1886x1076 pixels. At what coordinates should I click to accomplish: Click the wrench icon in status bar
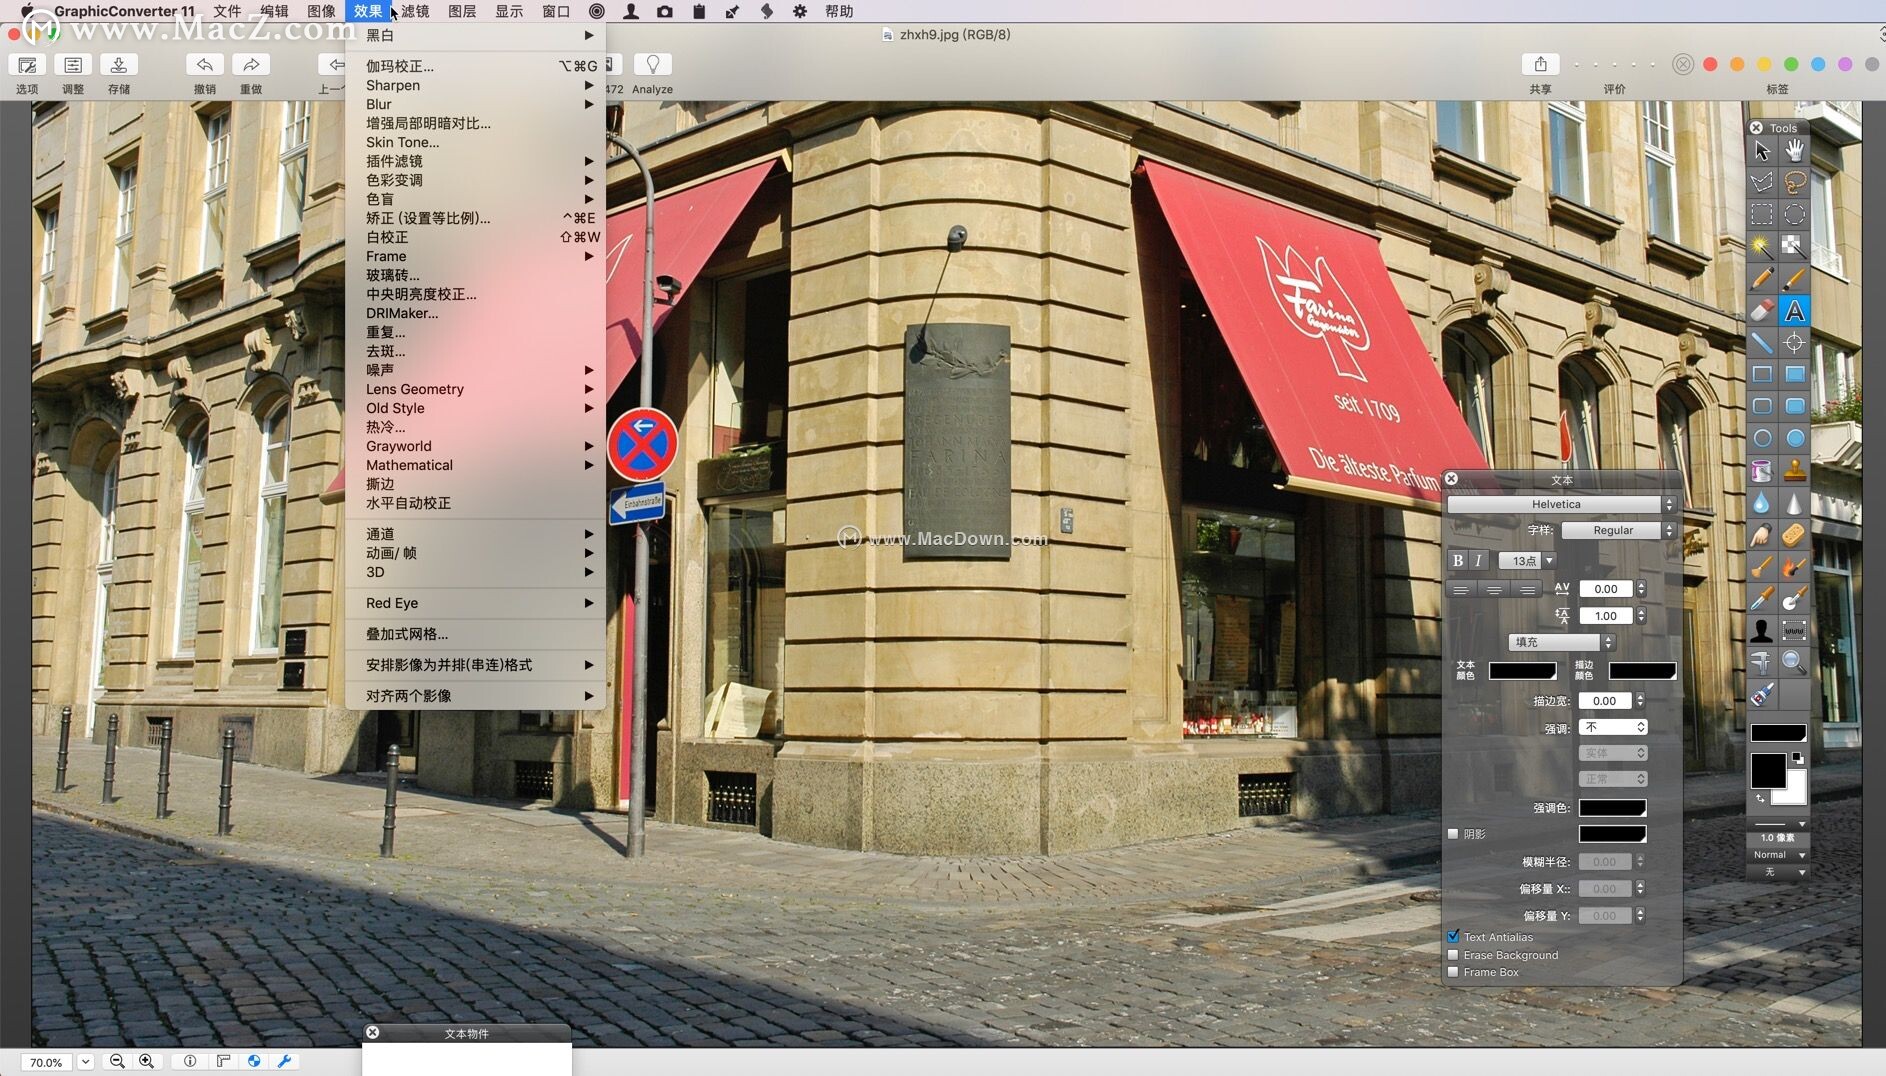coord(284,1061)
